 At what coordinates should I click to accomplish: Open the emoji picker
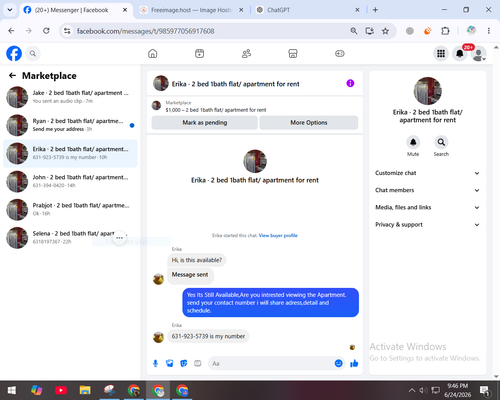coord(338,363)
